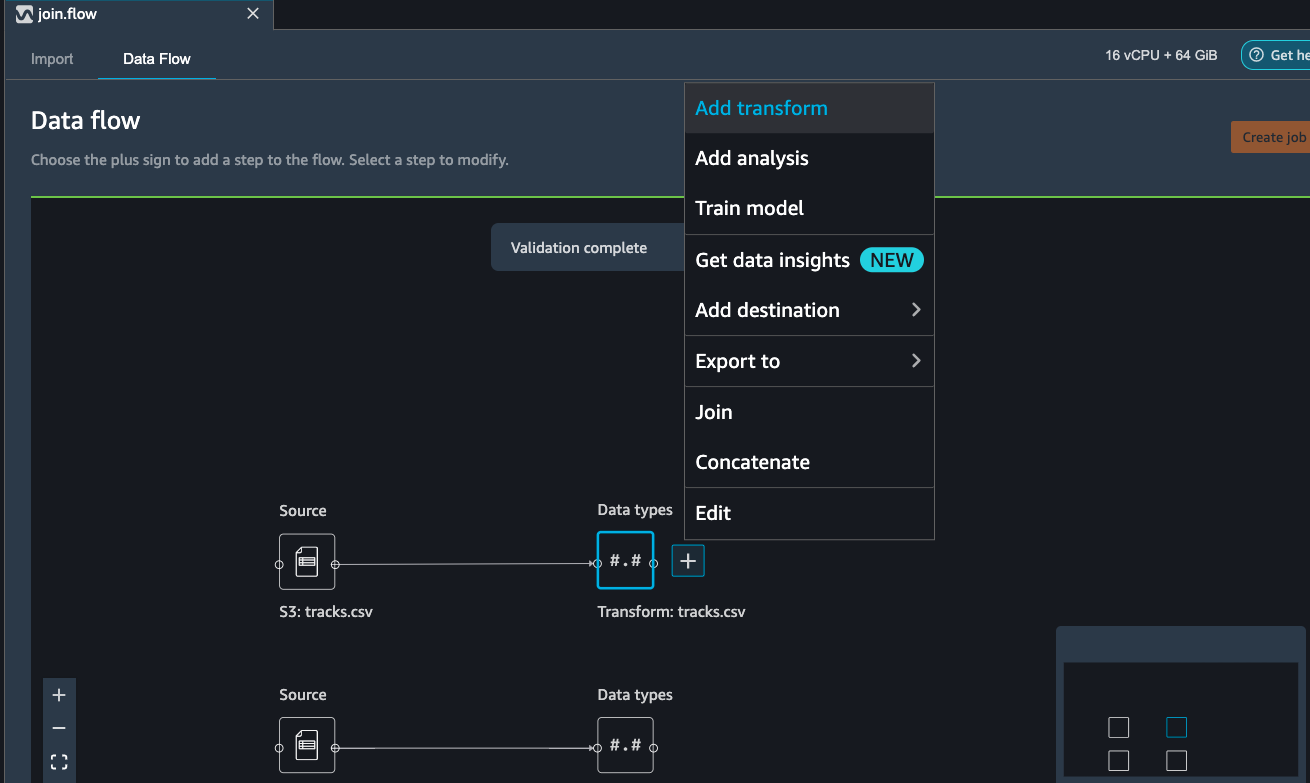Click the tracks.csv Source file node icon
Viewport: 1310px width, 783px height.
pos(307,562)
